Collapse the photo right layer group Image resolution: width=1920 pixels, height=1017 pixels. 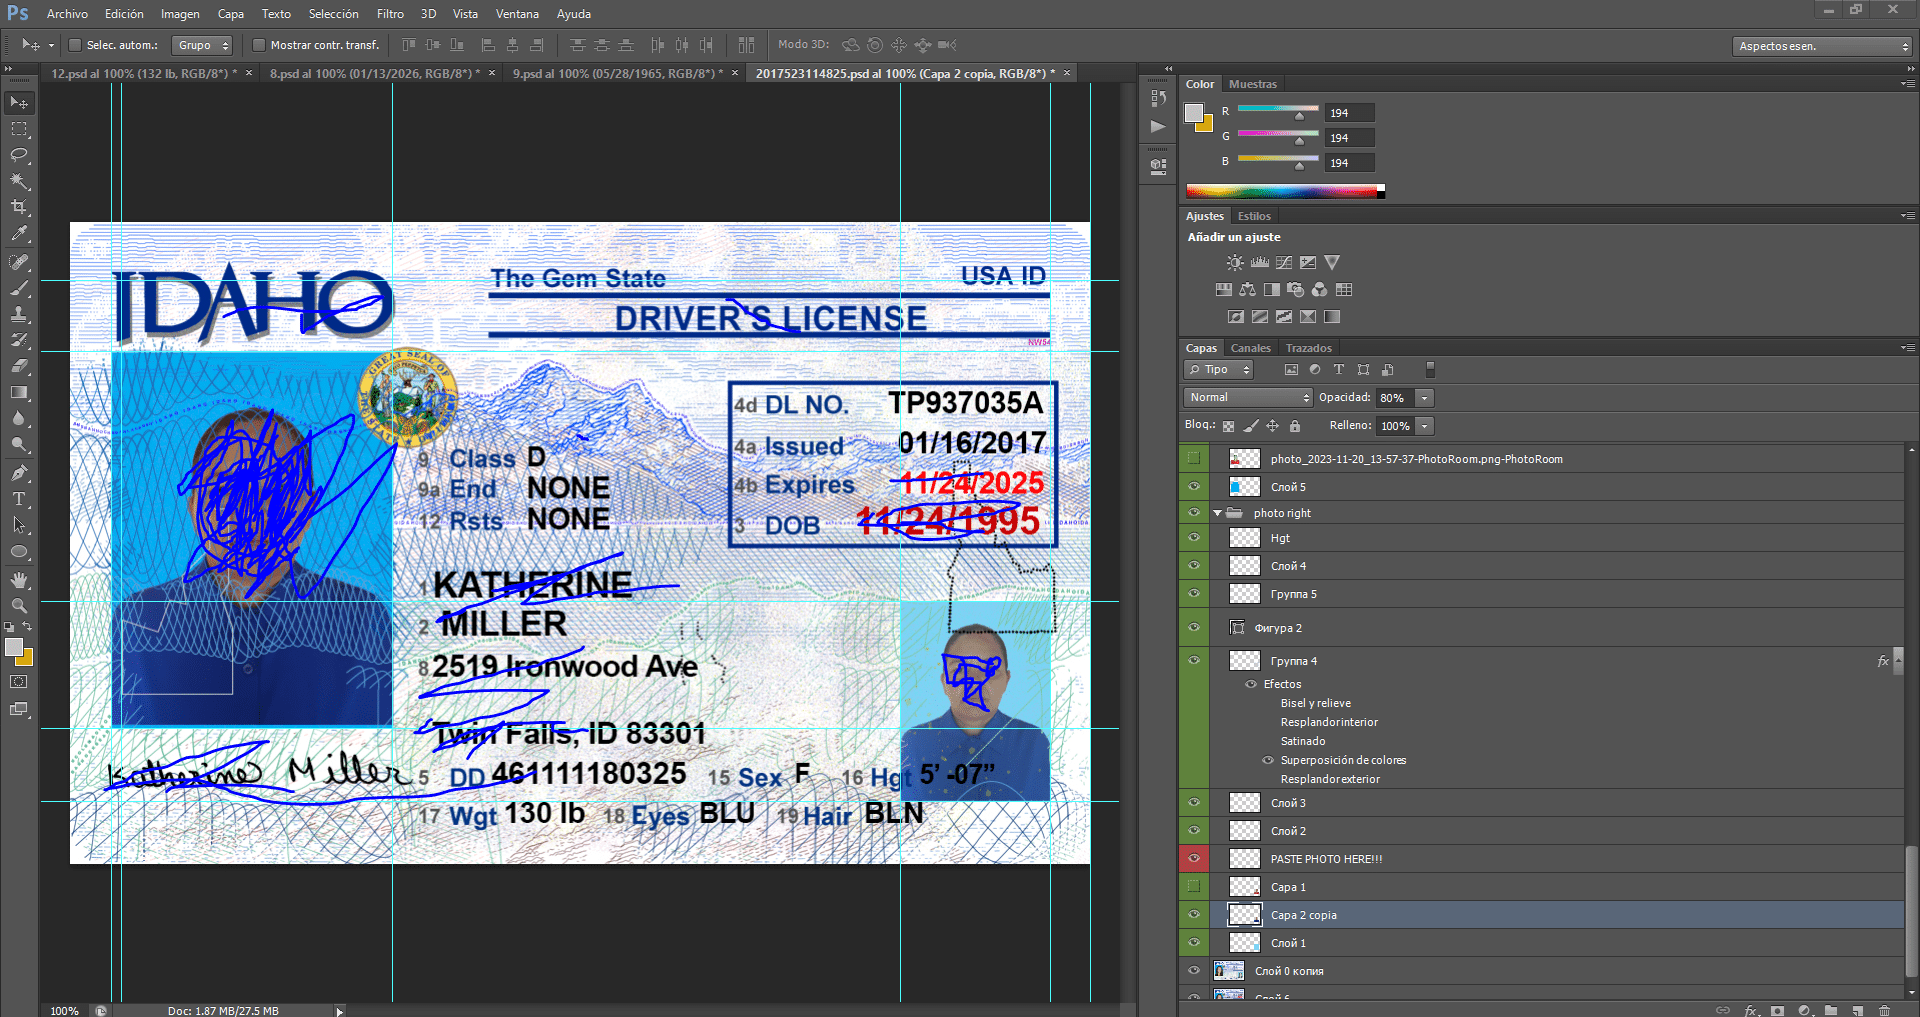1217,513
